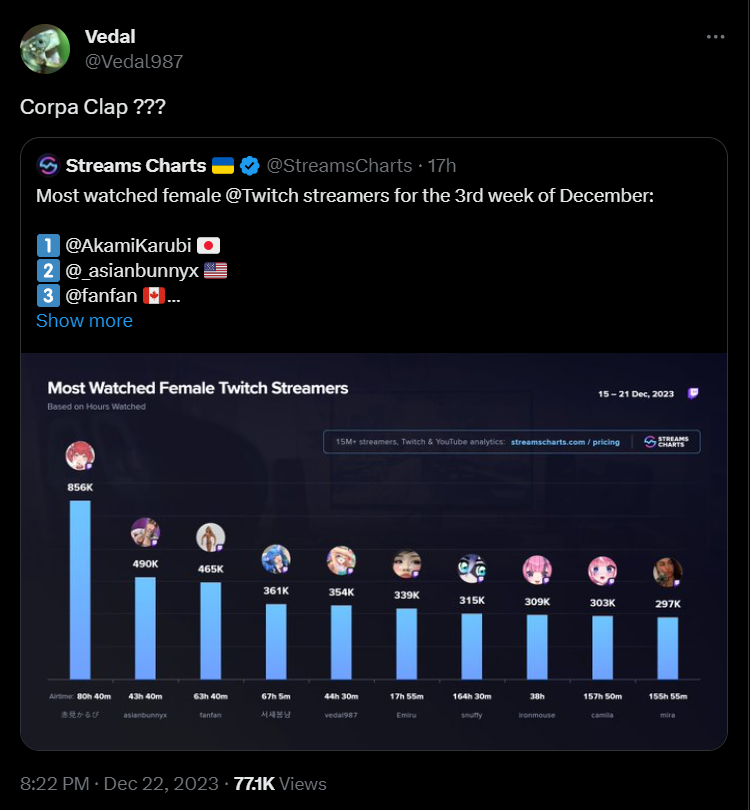Viewport: 750px width, 810px height.
Task: Open the @Vedal987 handle link
Action: [134, 61]
